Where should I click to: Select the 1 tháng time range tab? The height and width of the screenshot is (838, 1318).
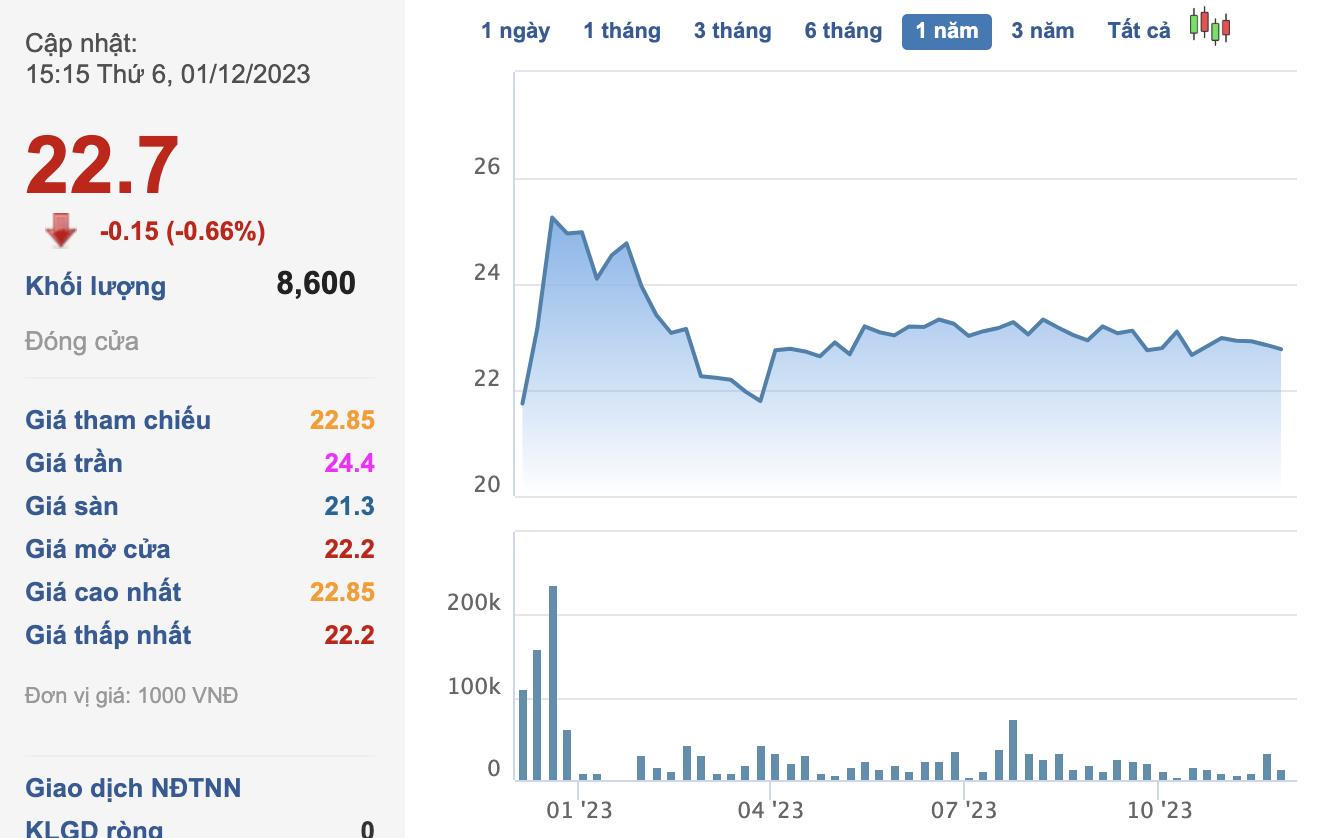click(x=622, y=31)
